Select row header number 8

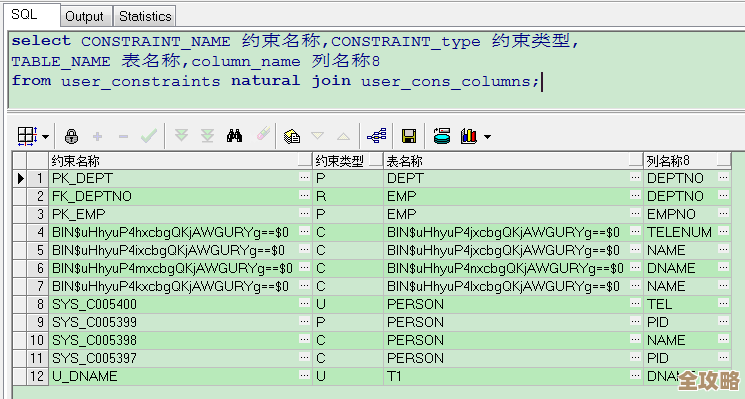coord(37,304)
